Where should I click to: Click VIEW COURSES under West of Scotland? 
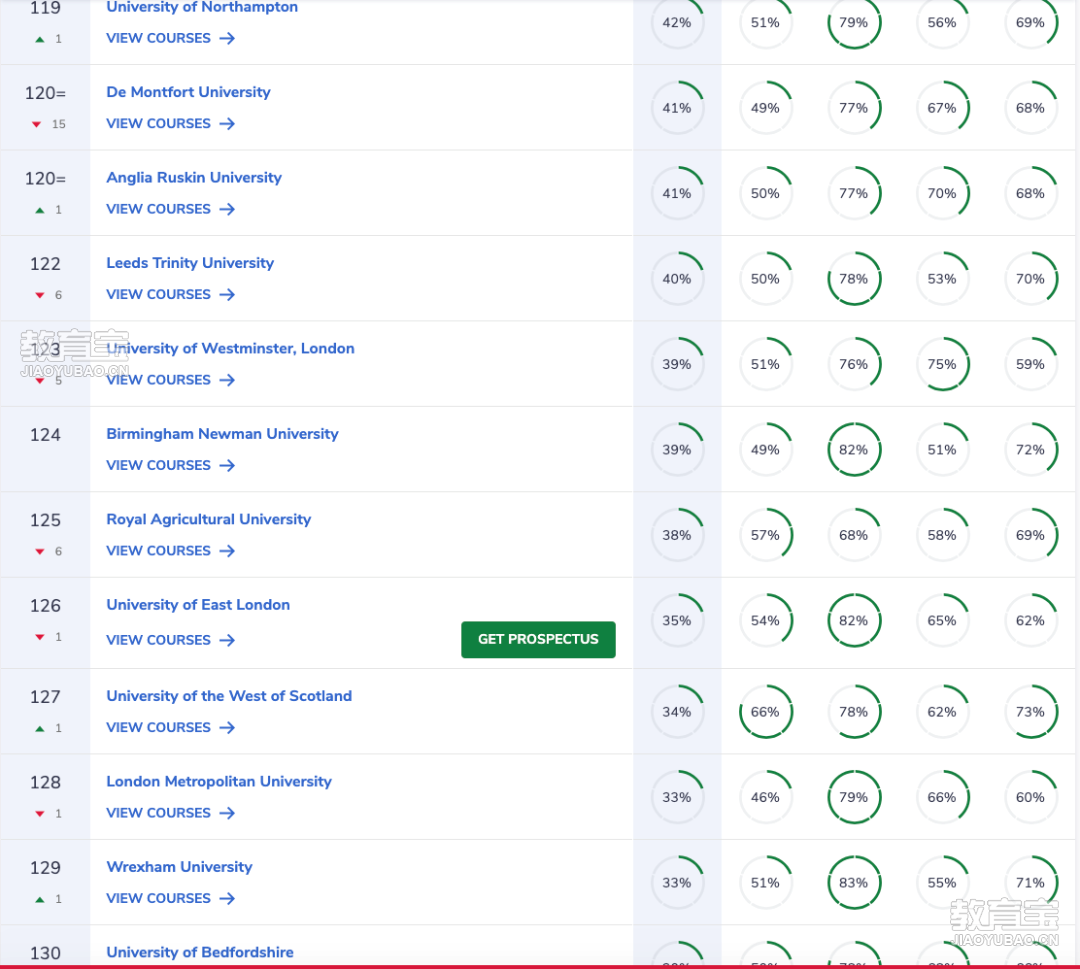(170, 728)
